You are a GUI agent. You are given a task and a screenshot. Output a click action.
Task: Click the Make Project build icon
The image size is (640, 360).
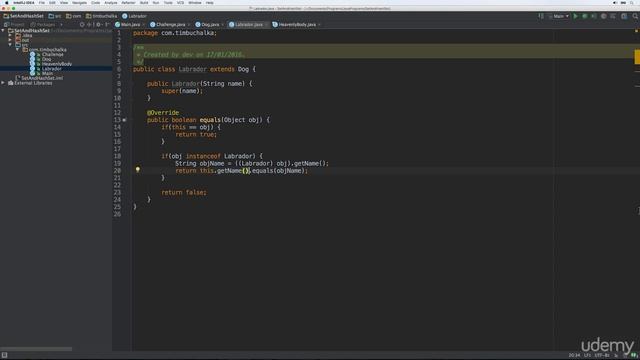click(541, 16)
